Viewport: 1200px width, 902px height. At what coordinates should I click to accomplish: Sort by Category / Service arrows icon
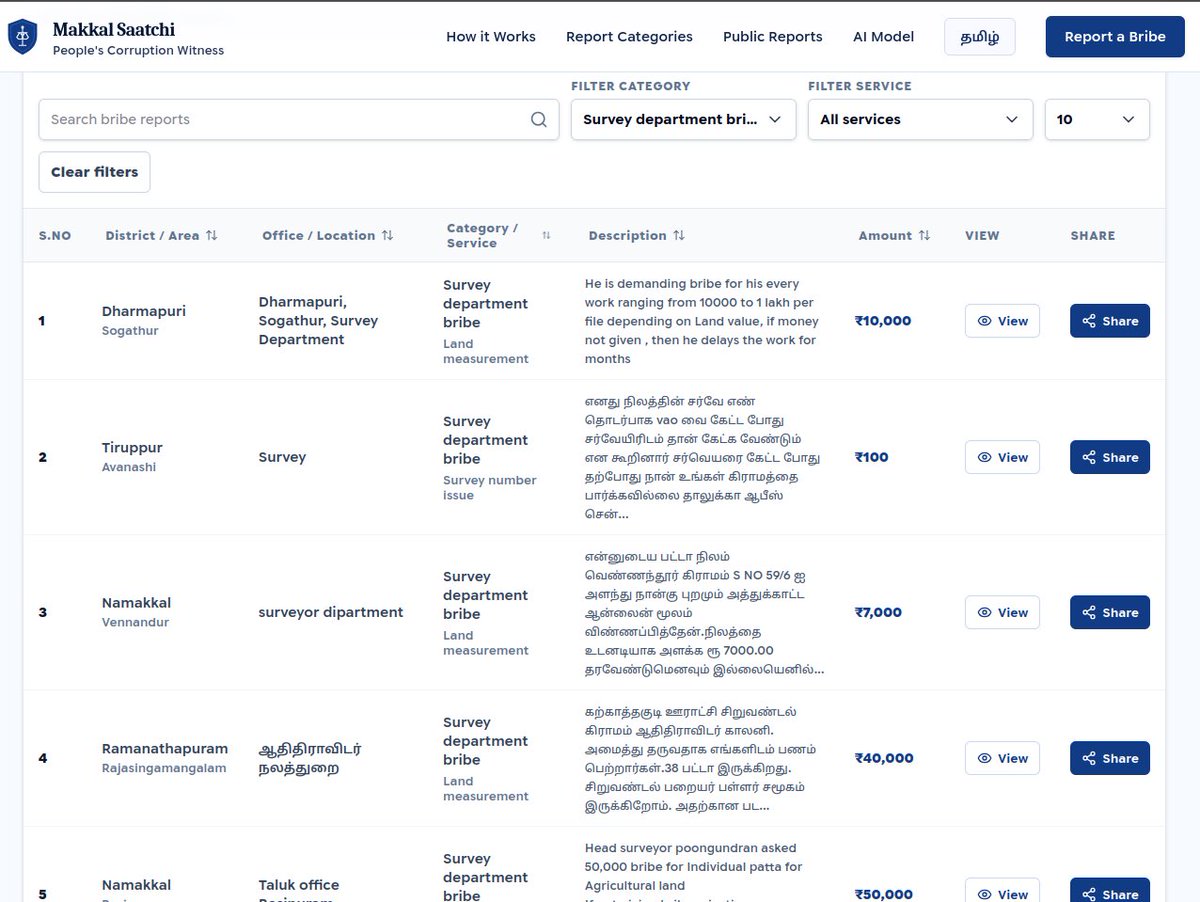coord(546,236)
